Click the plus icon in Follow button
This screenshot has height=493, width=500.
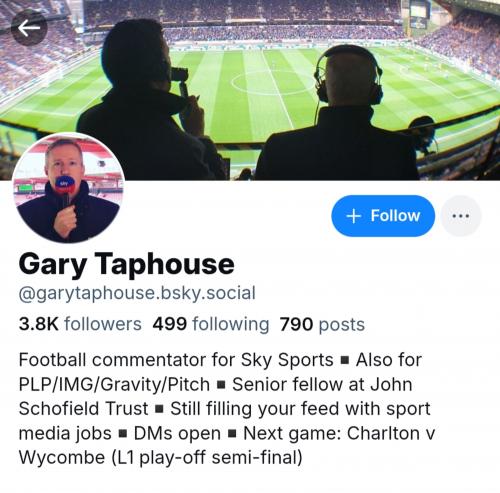(x=354, y=216)
